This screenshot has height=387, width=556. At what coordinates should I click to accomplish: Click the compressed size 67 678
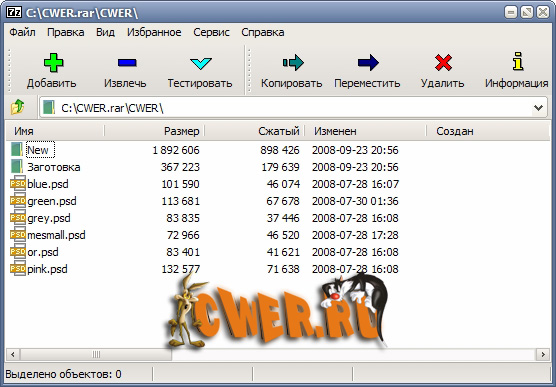click(283, 201)
